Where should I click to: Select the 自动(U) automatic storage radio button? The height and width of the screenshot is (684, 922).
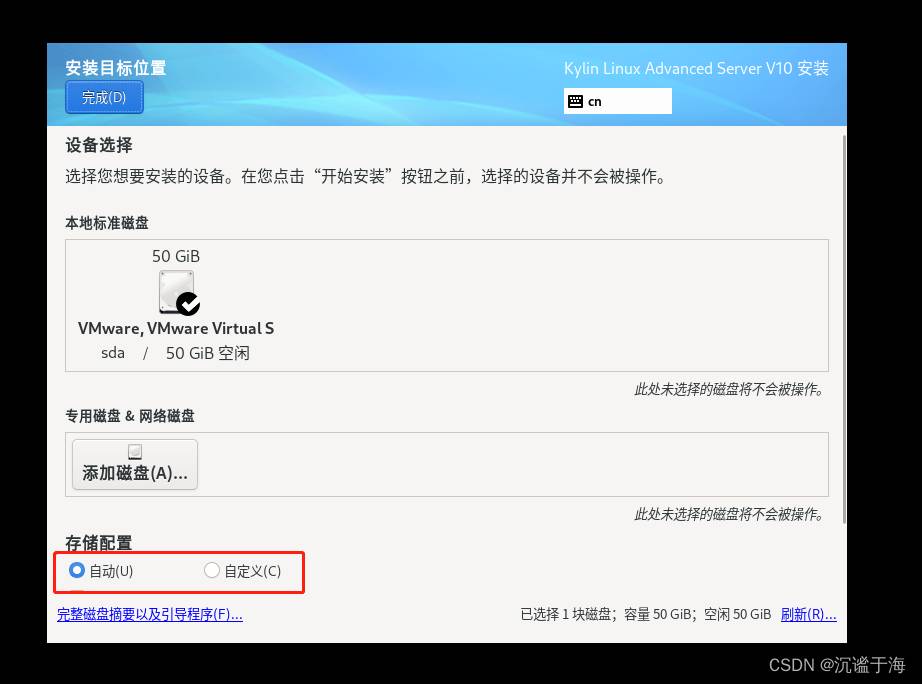[77, 570]
